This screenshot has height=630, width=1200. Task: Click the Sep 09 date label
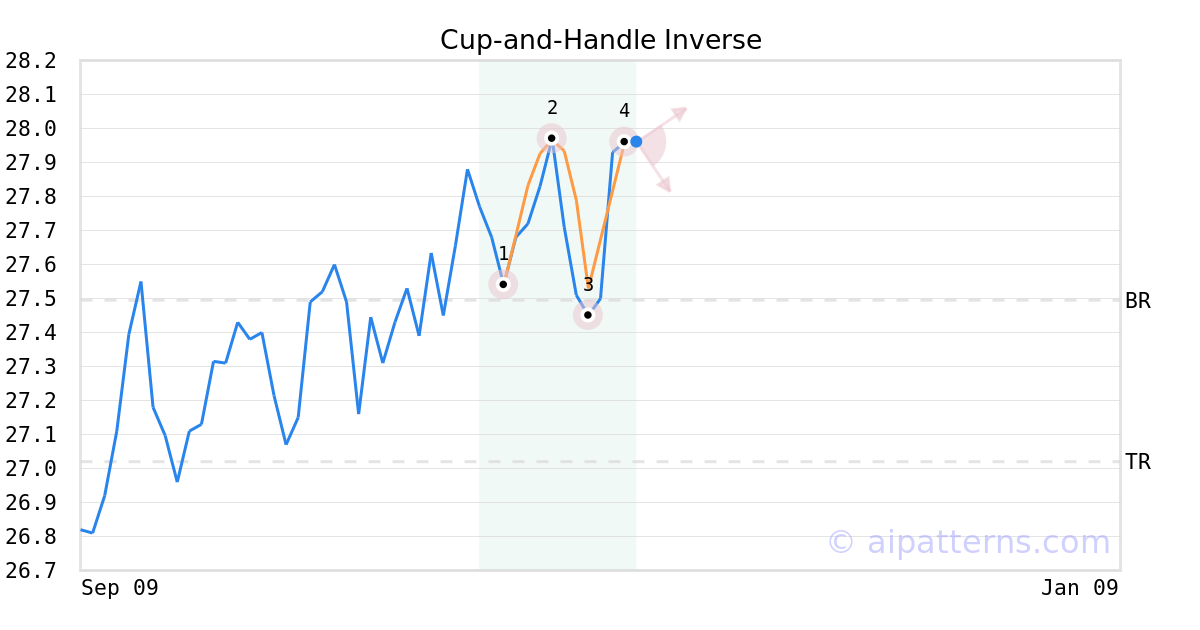(x=120, y=588)
